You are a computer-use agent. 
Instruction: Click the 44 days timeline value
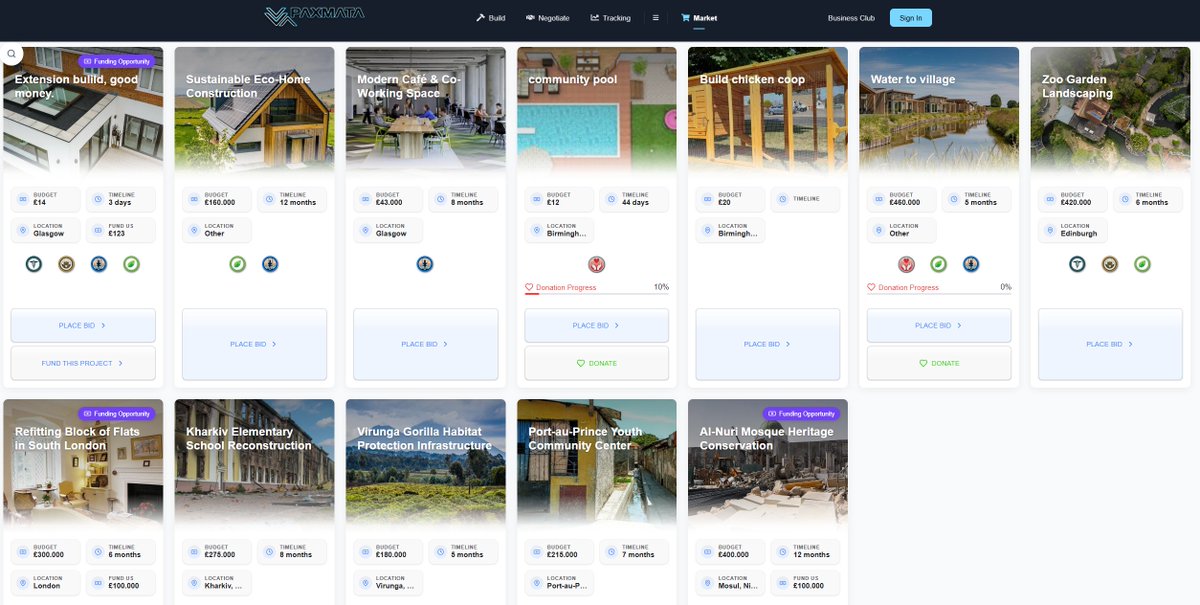click(635, 203)
